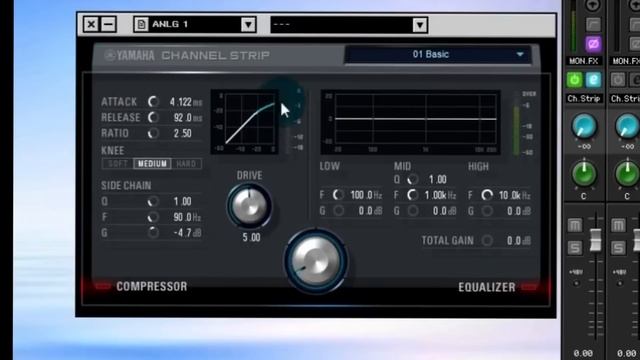Click the HIGH band G knob
The width and height of the screenshot is (640, 360).
pyautogui.click(x=487, y=211)
